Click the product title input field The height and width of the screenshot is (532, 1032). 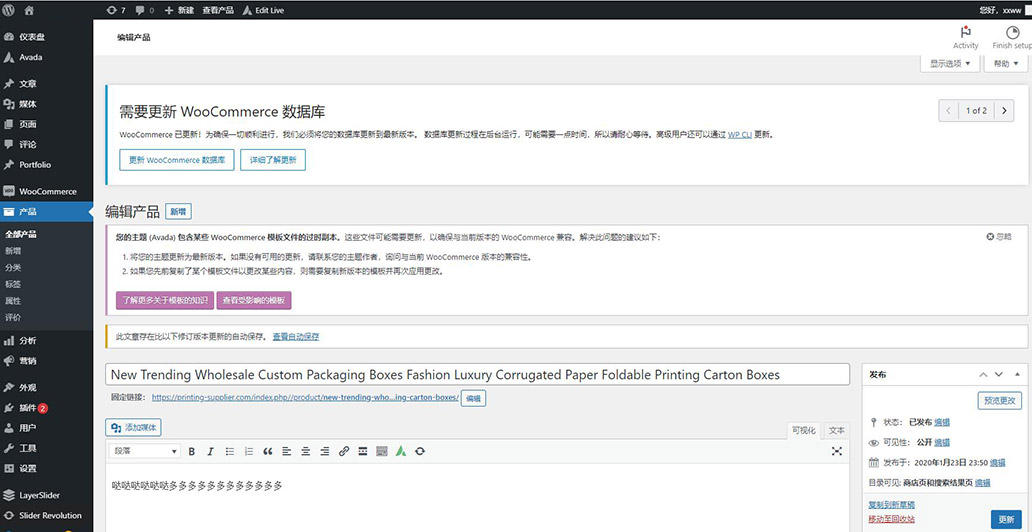(477, 375)
